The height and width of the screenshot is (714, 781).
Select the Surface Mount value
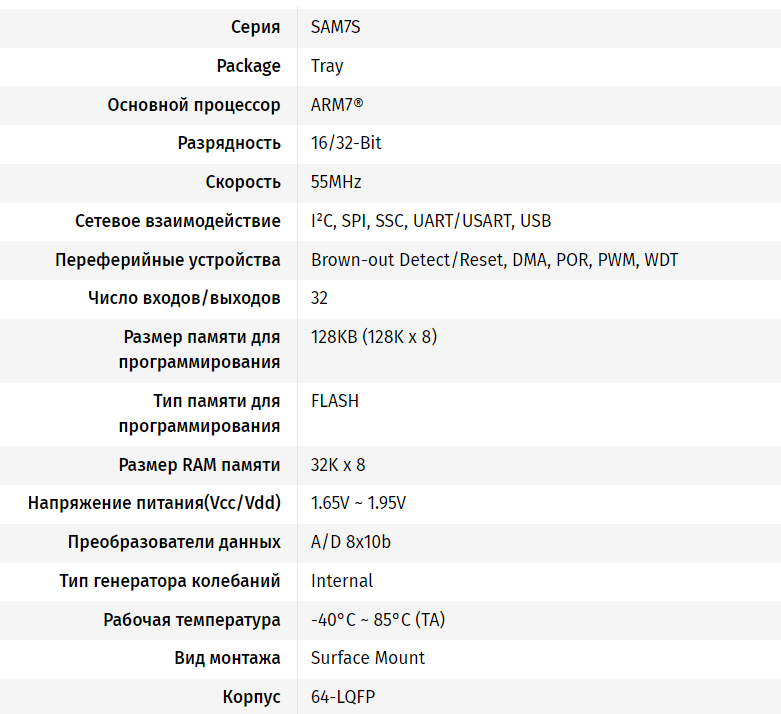[368, 658]
